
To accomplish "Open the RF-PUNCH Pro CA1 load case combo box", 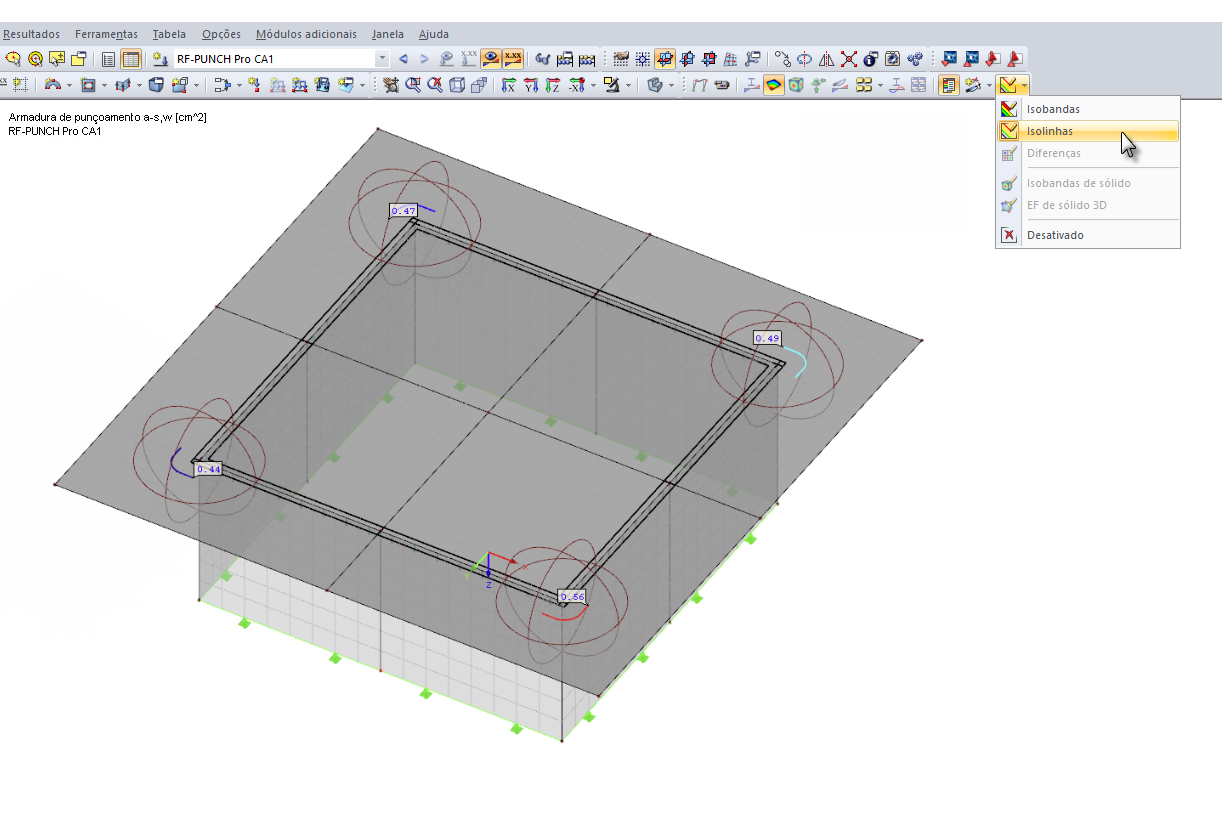I will (x=282, y=59).
